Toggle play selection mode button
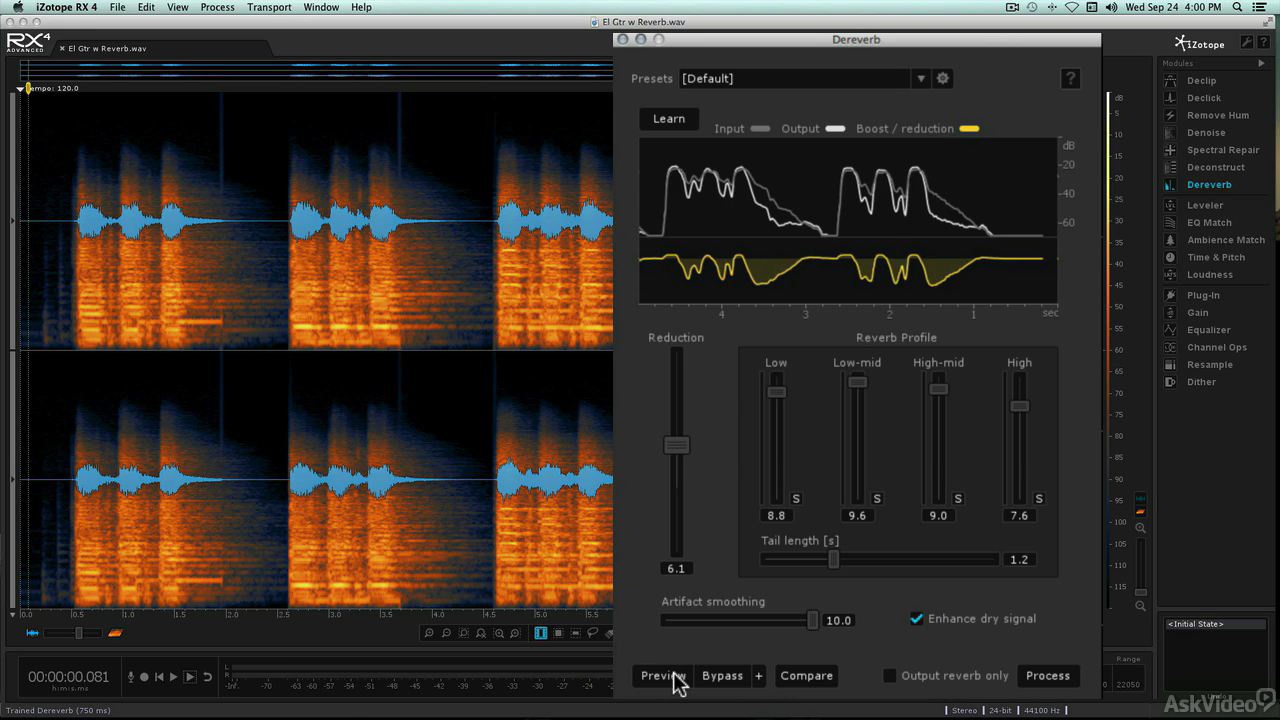The width and height of the screenshot is (1280, 720). [x=190, y=677]
